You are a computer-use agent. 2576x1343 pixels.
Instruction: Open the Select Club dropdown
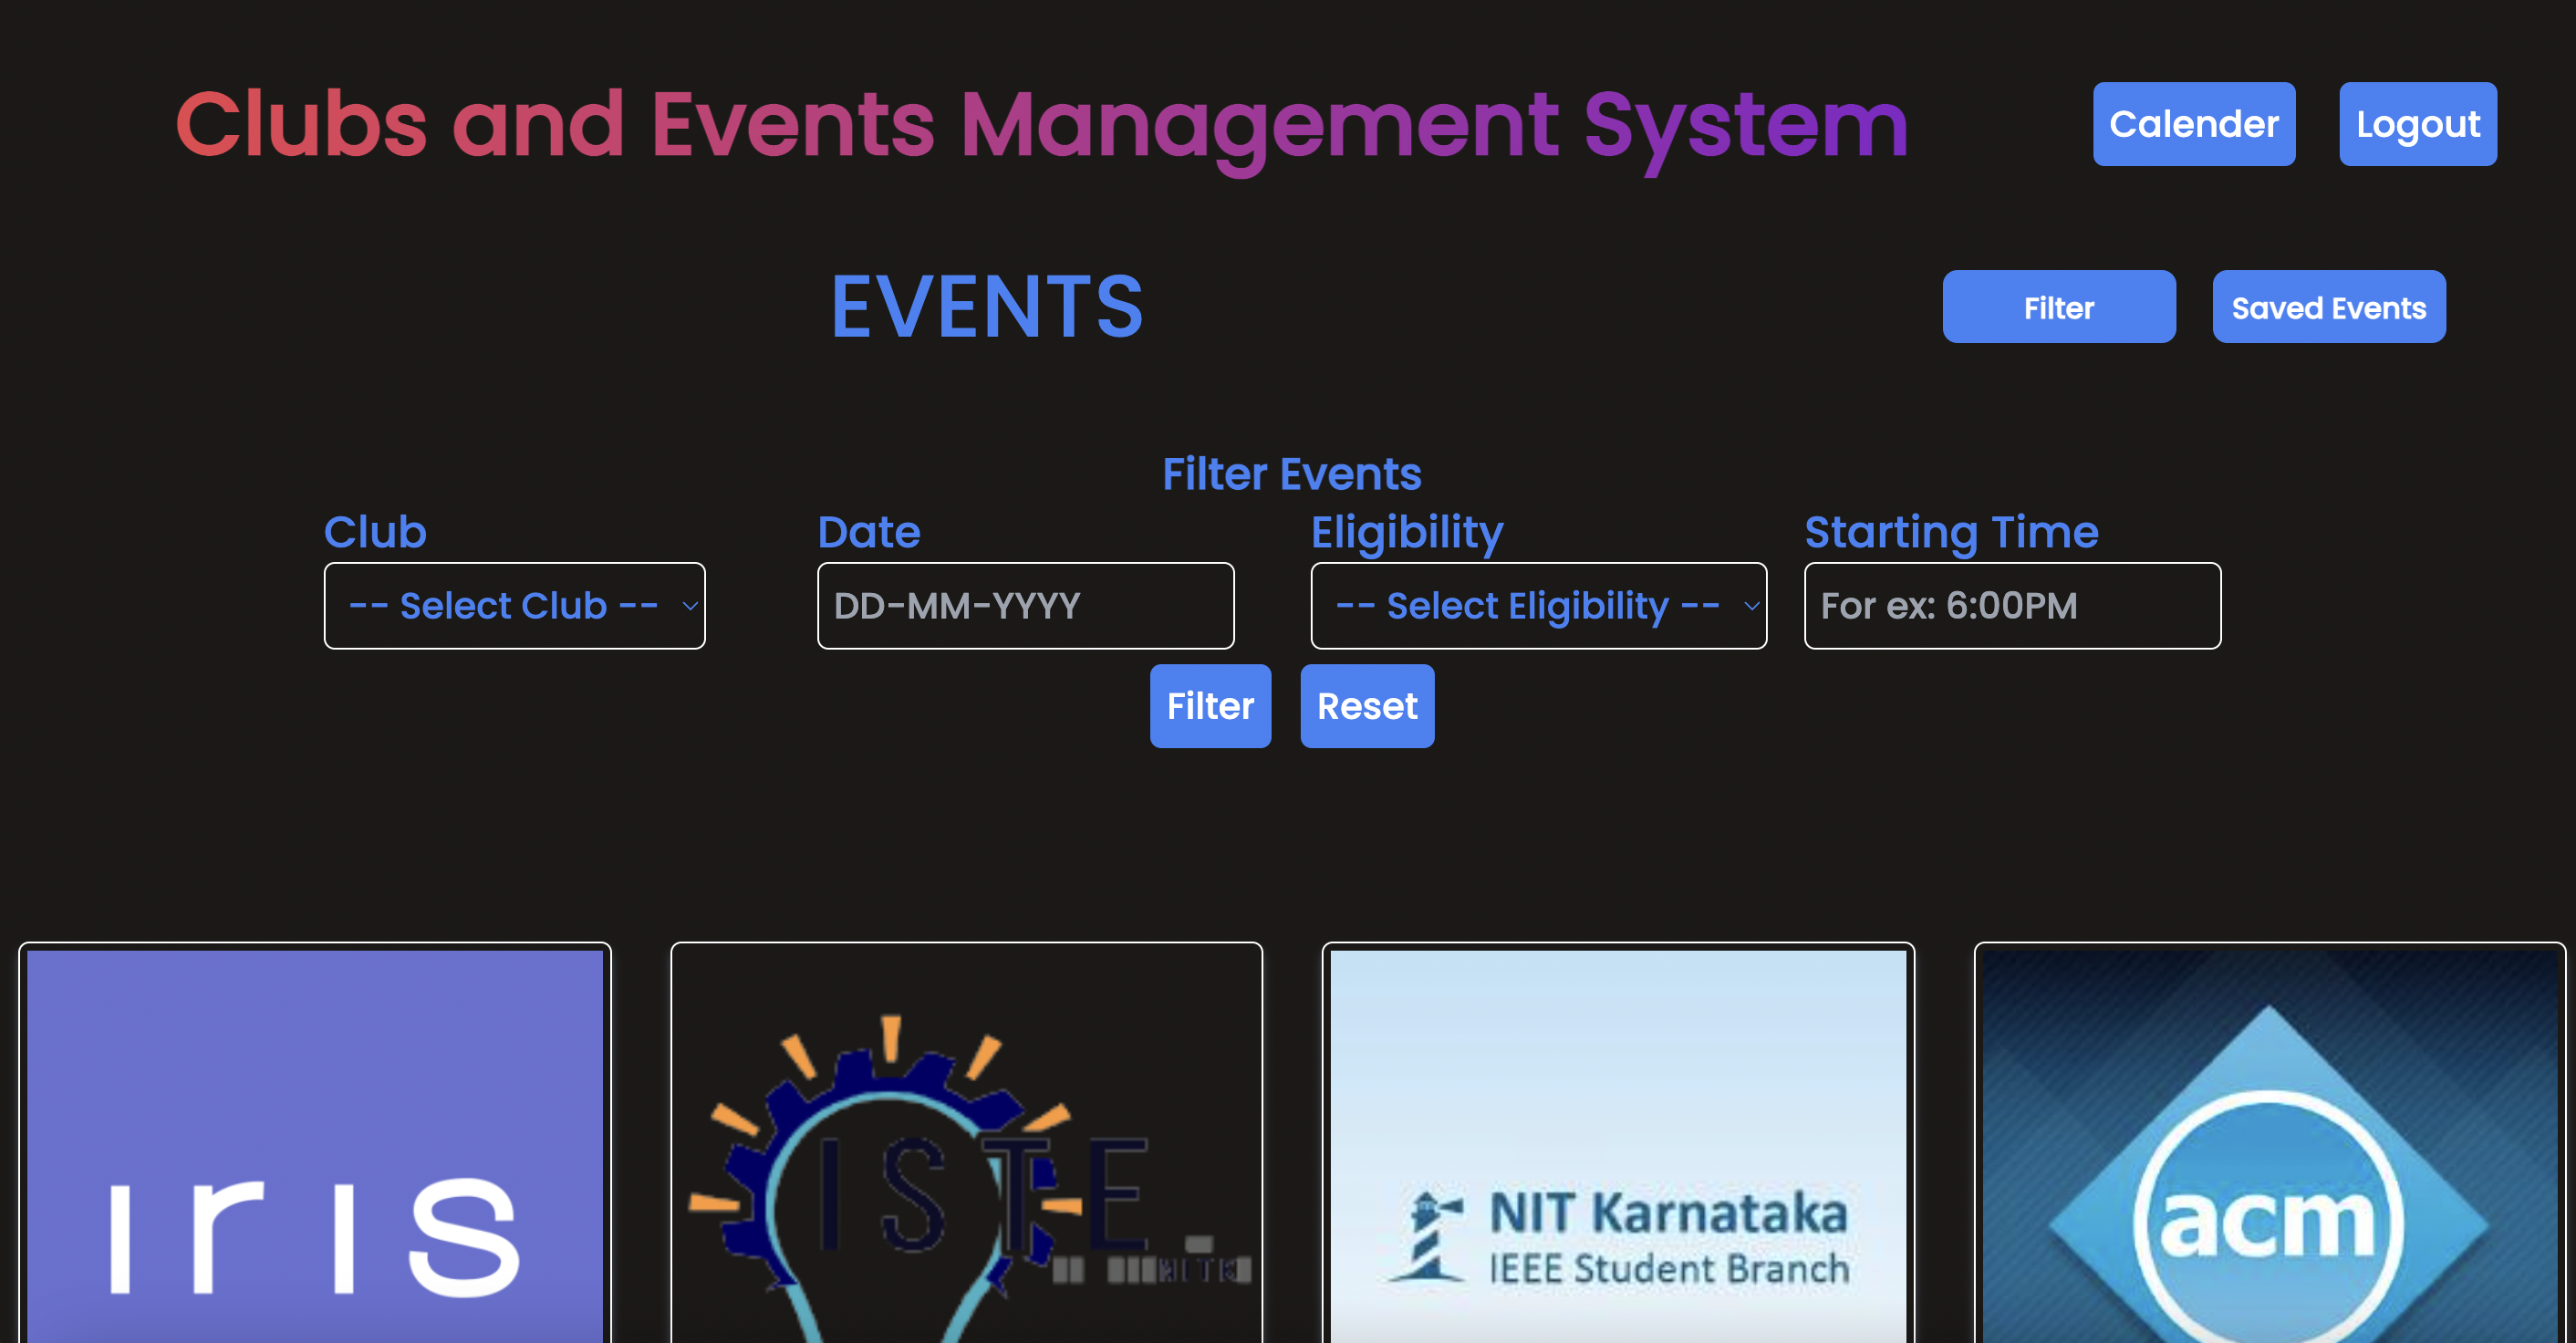point(513,605)
